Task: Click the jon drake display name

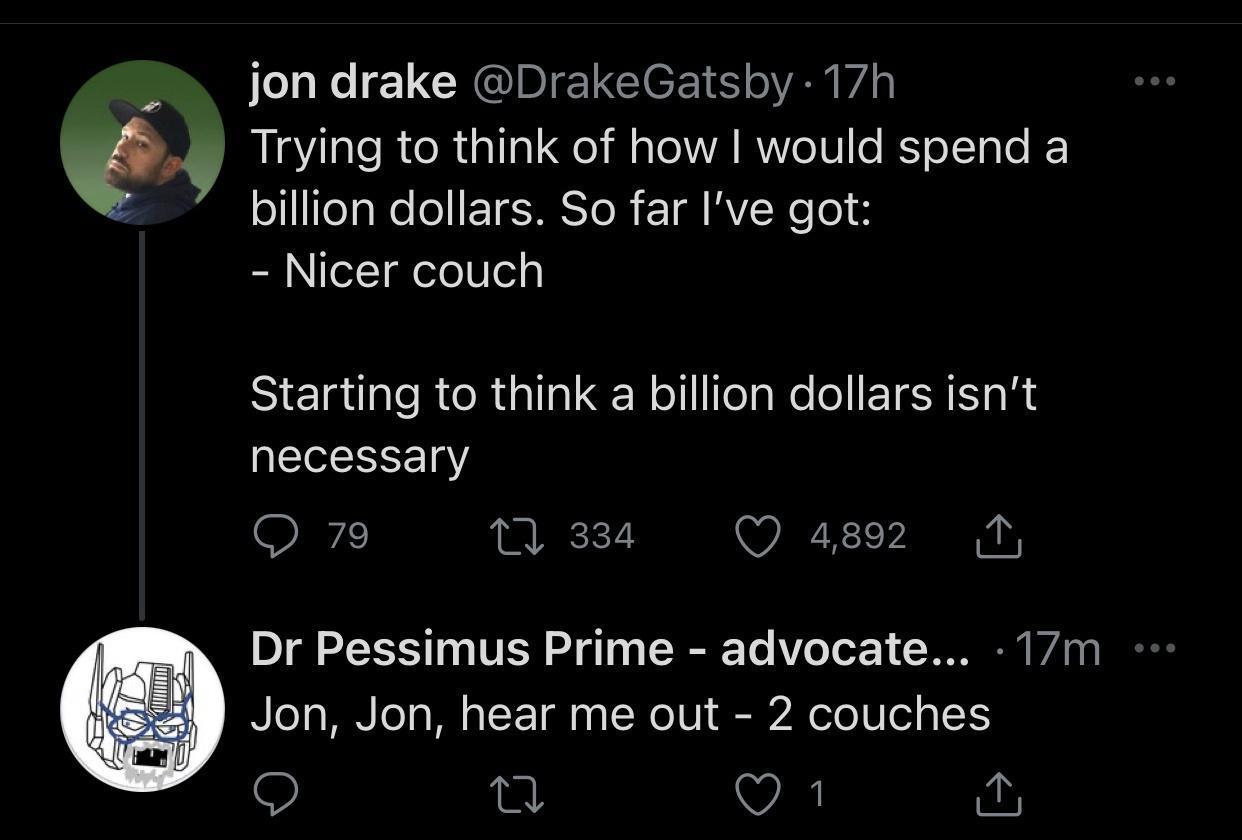Action: pos(352,83)
